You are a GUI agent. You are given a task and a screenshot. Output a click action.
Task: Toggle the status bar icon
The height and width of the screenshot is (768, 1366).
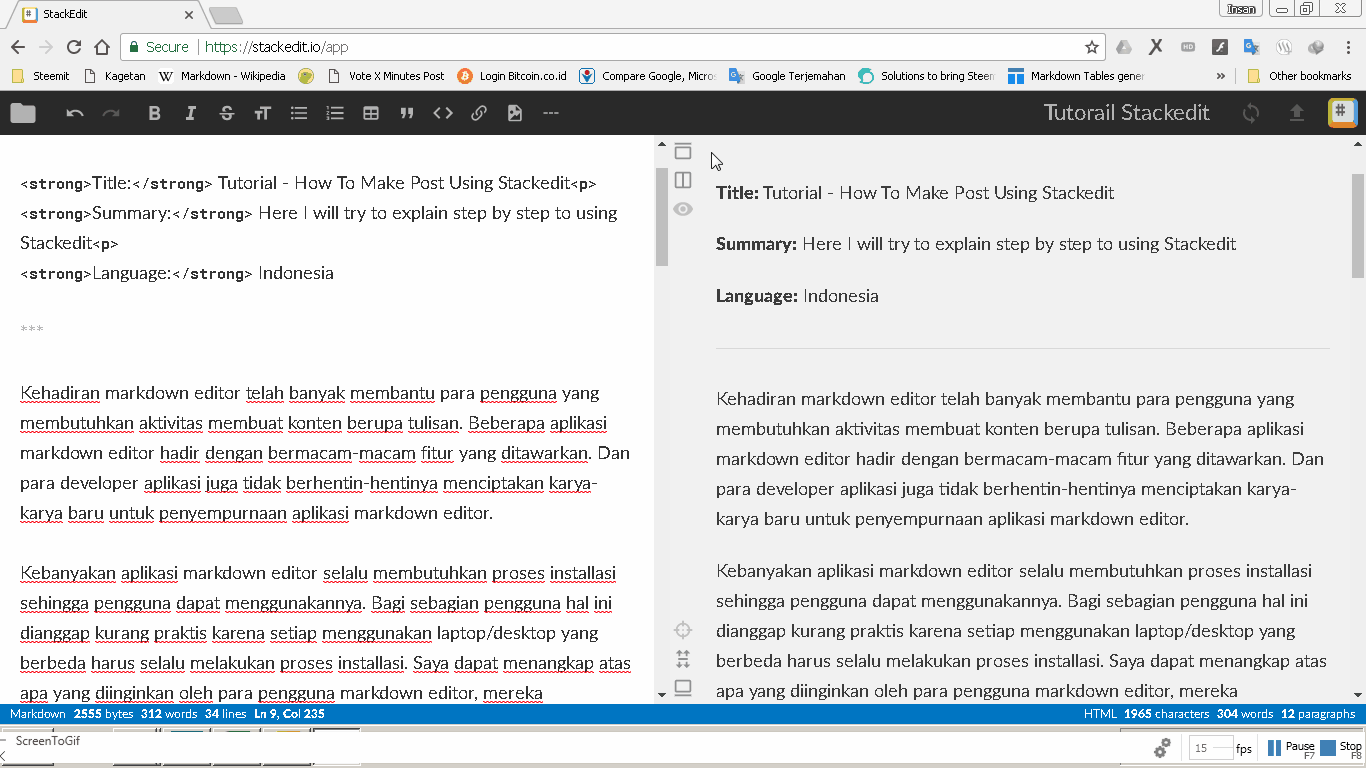(x=683, y=688)
